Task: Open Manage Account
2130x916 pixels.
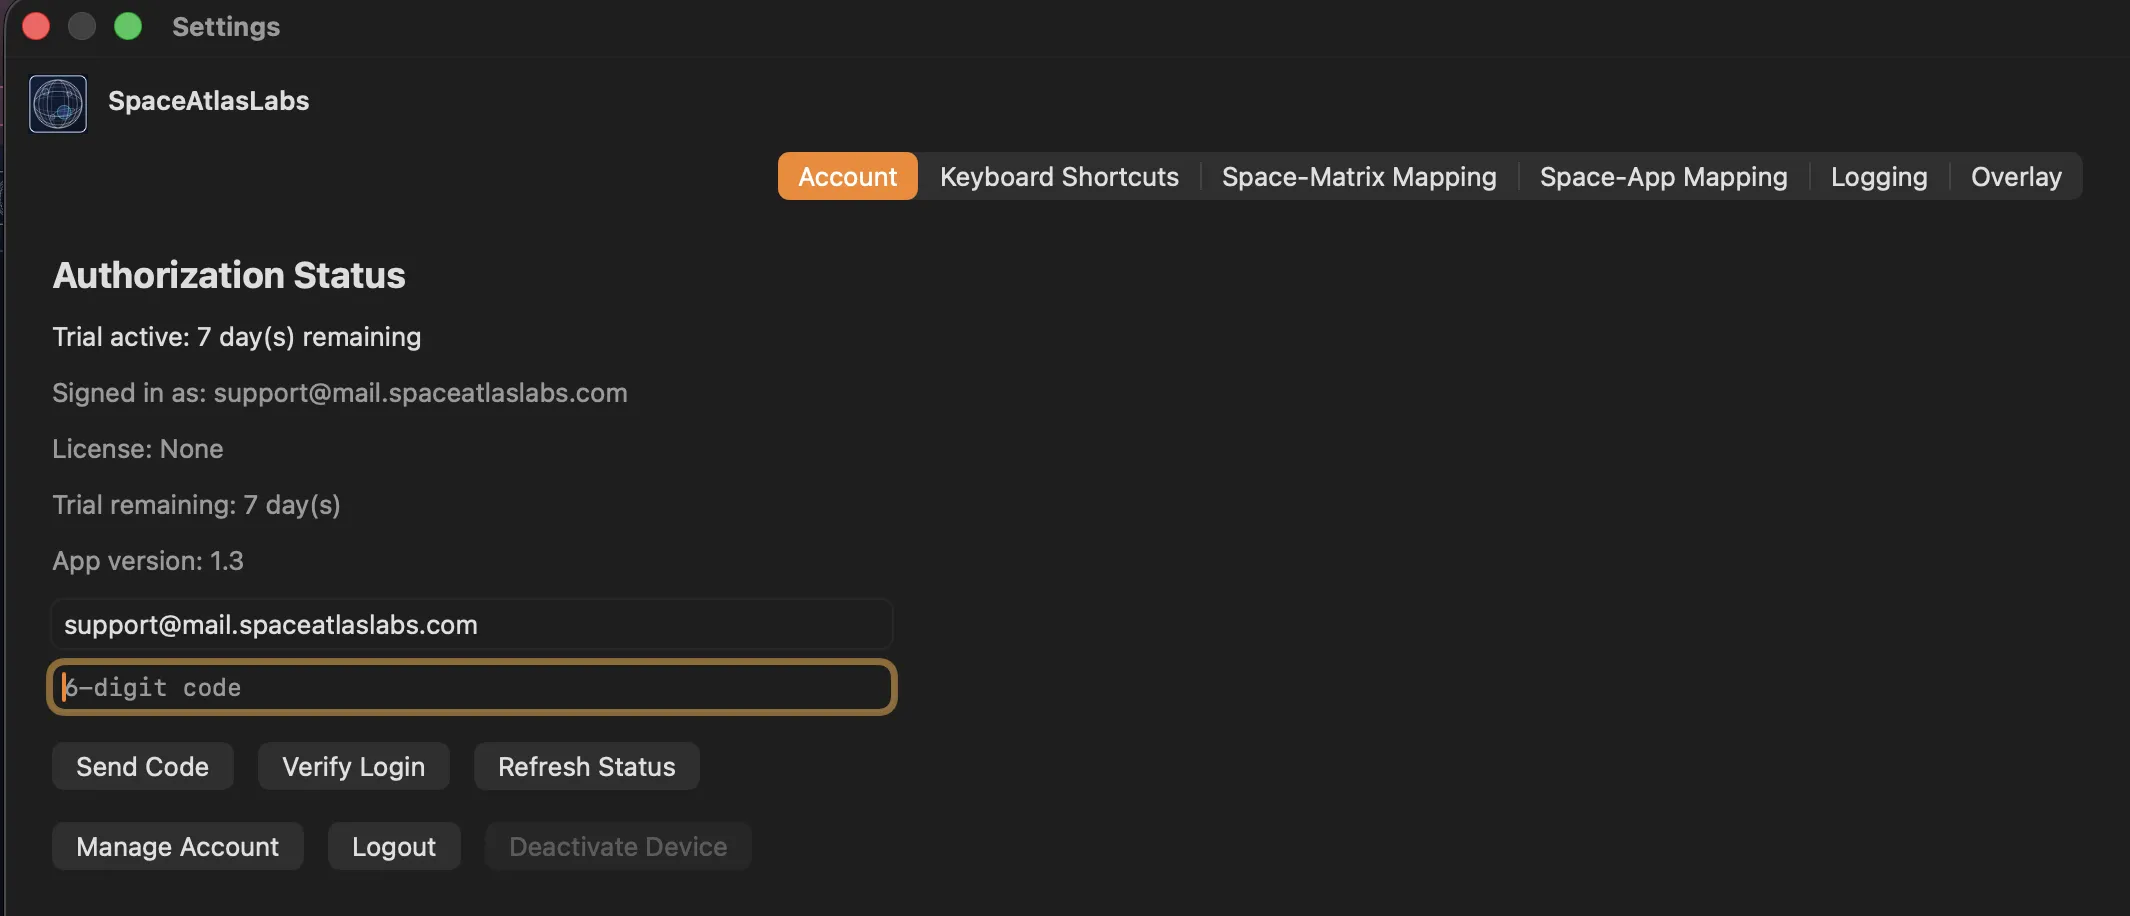Action: (177, 845)
